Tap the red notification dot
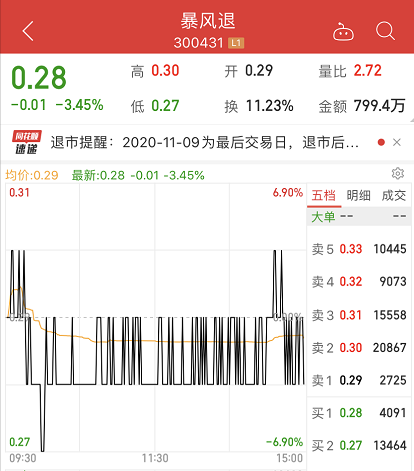Image resolution: width=414 pixels, height=471 pixels. (381, 143)
